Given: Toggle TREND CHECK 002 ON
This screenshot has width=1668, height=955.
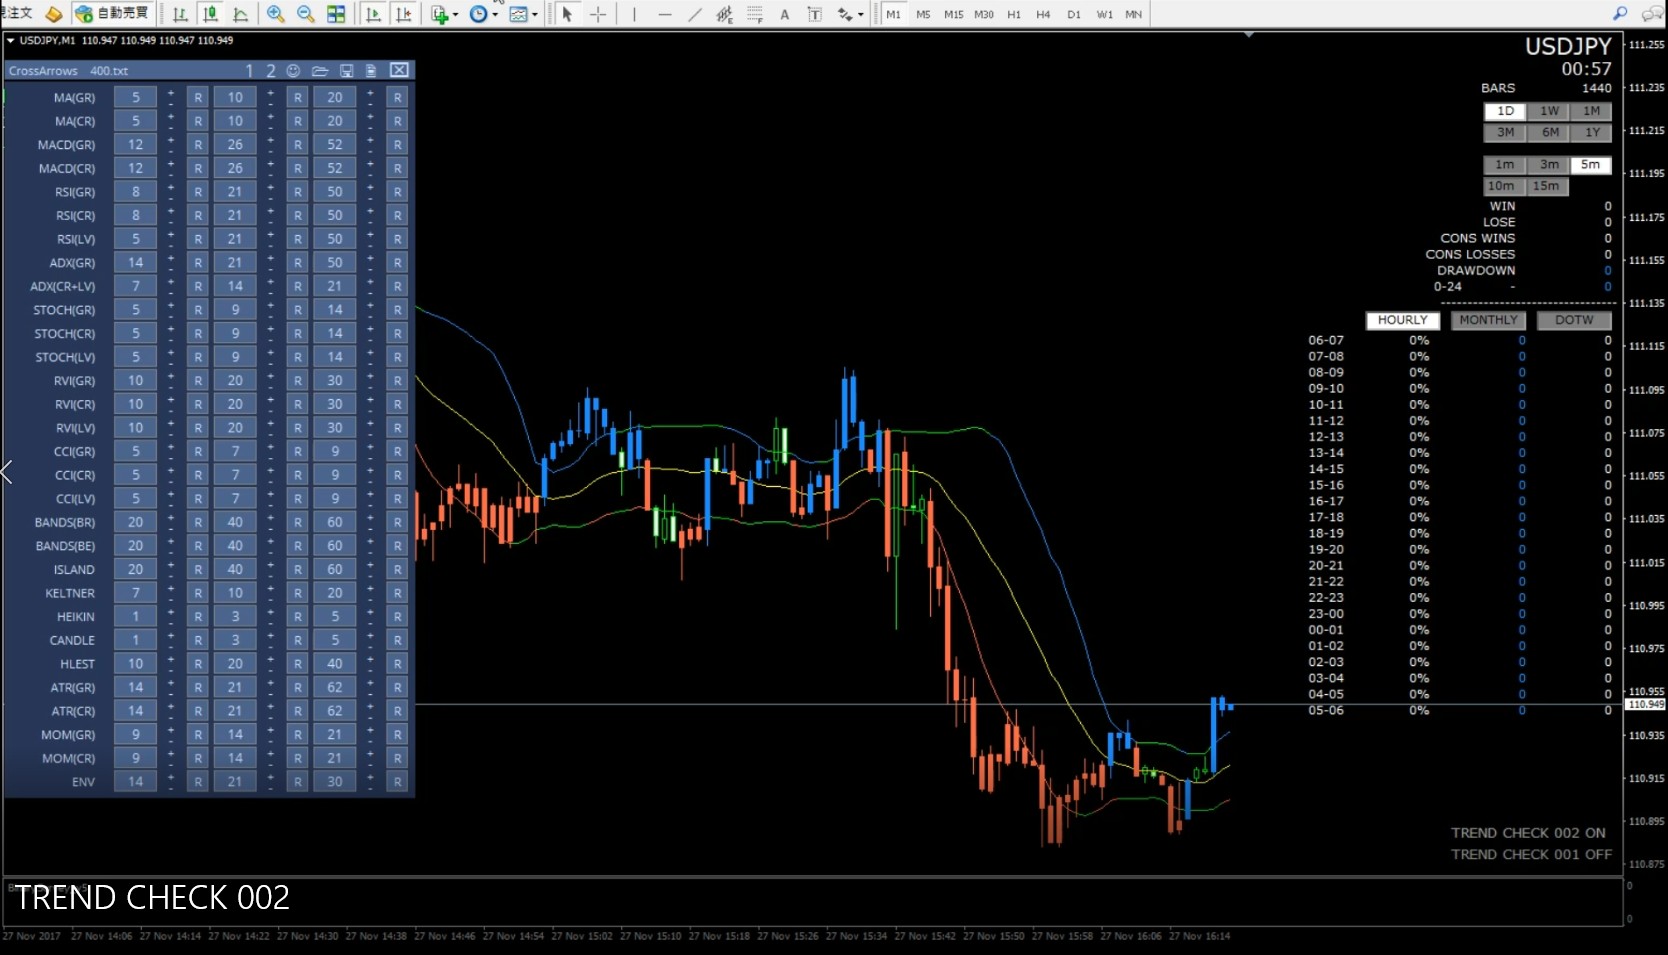Looking at the screenshot, I should pyautogui.click(x=1528, y=833).
